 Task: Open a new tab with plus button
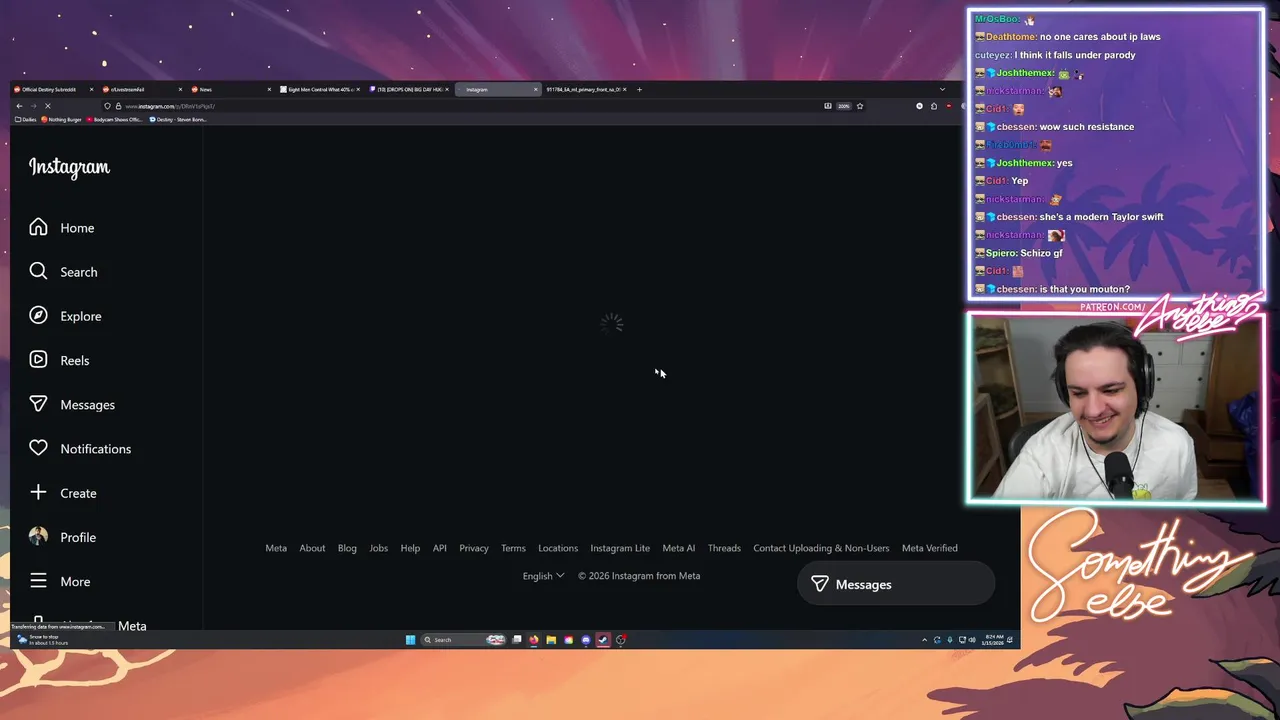click(x=639, y=89)
